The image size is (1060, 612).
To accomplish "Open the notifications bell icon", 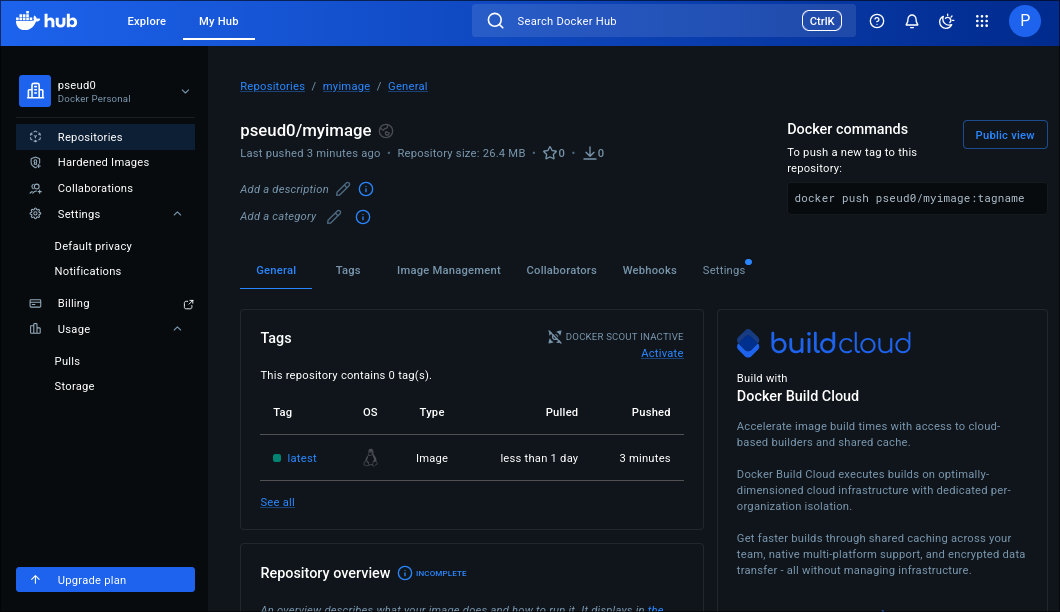I will click(911, 21).
